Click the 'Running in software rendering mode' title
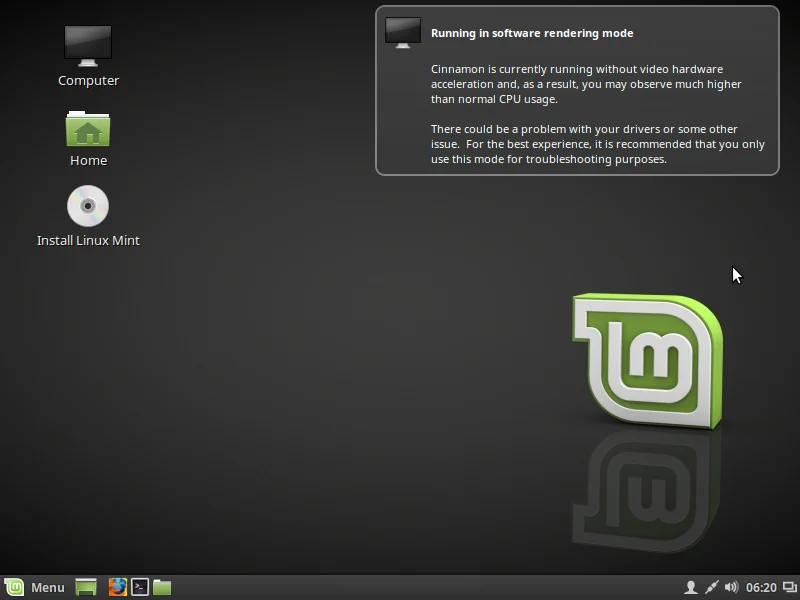Screen dimensions: 800x600 pos(532,33)
